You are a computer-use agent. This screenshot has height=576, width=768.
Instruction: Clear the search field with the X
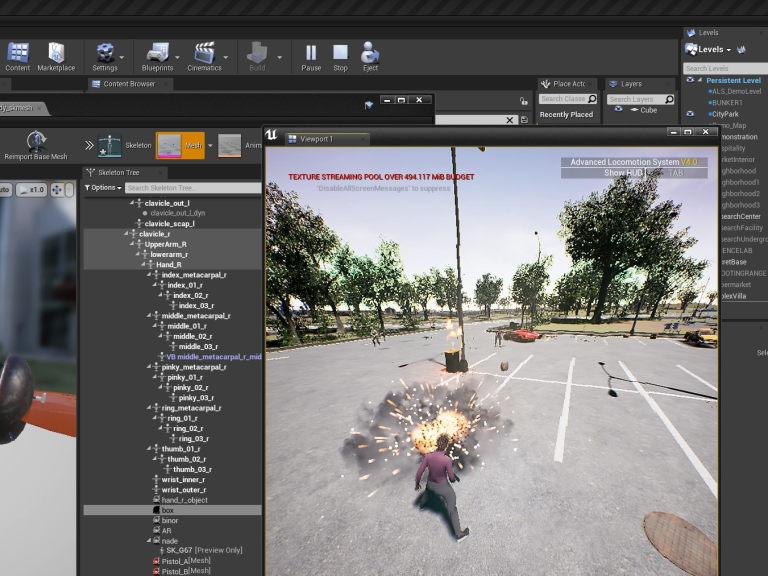[509, 120]
